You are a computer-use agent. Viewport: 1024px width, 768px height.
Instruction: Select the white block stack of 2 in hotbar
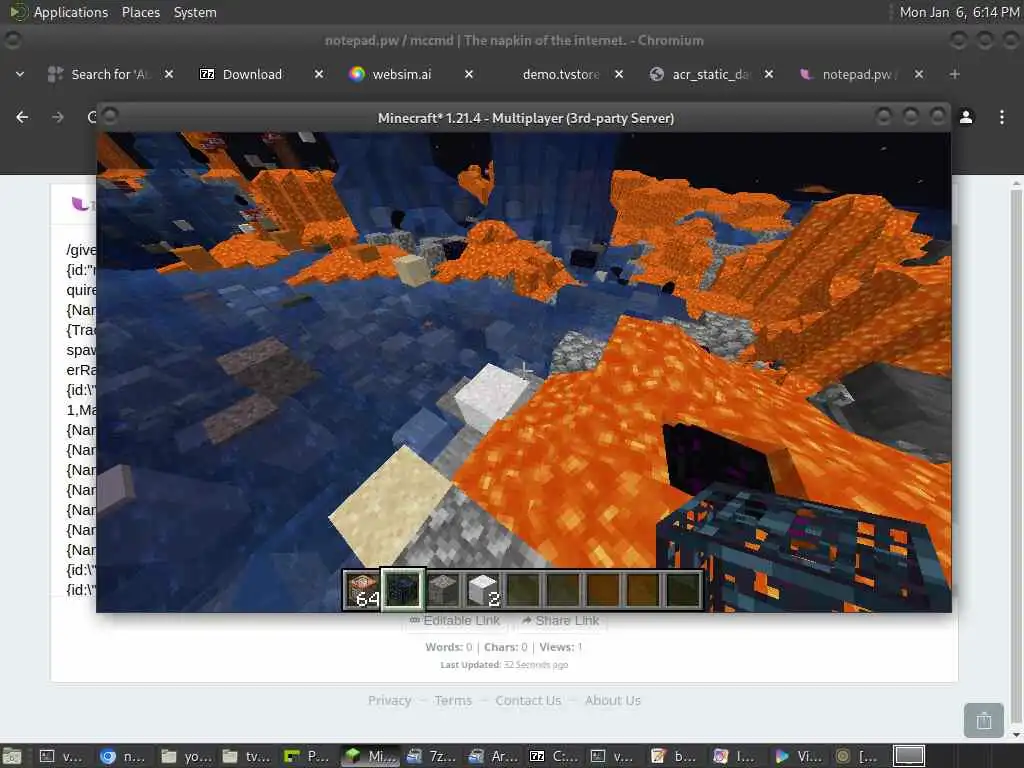pyautogui.click(x=483, y=589)
